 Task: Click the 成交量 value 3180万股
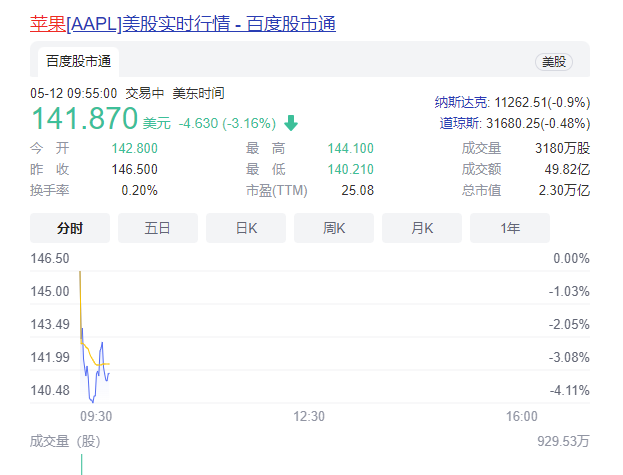pos(562,149)
